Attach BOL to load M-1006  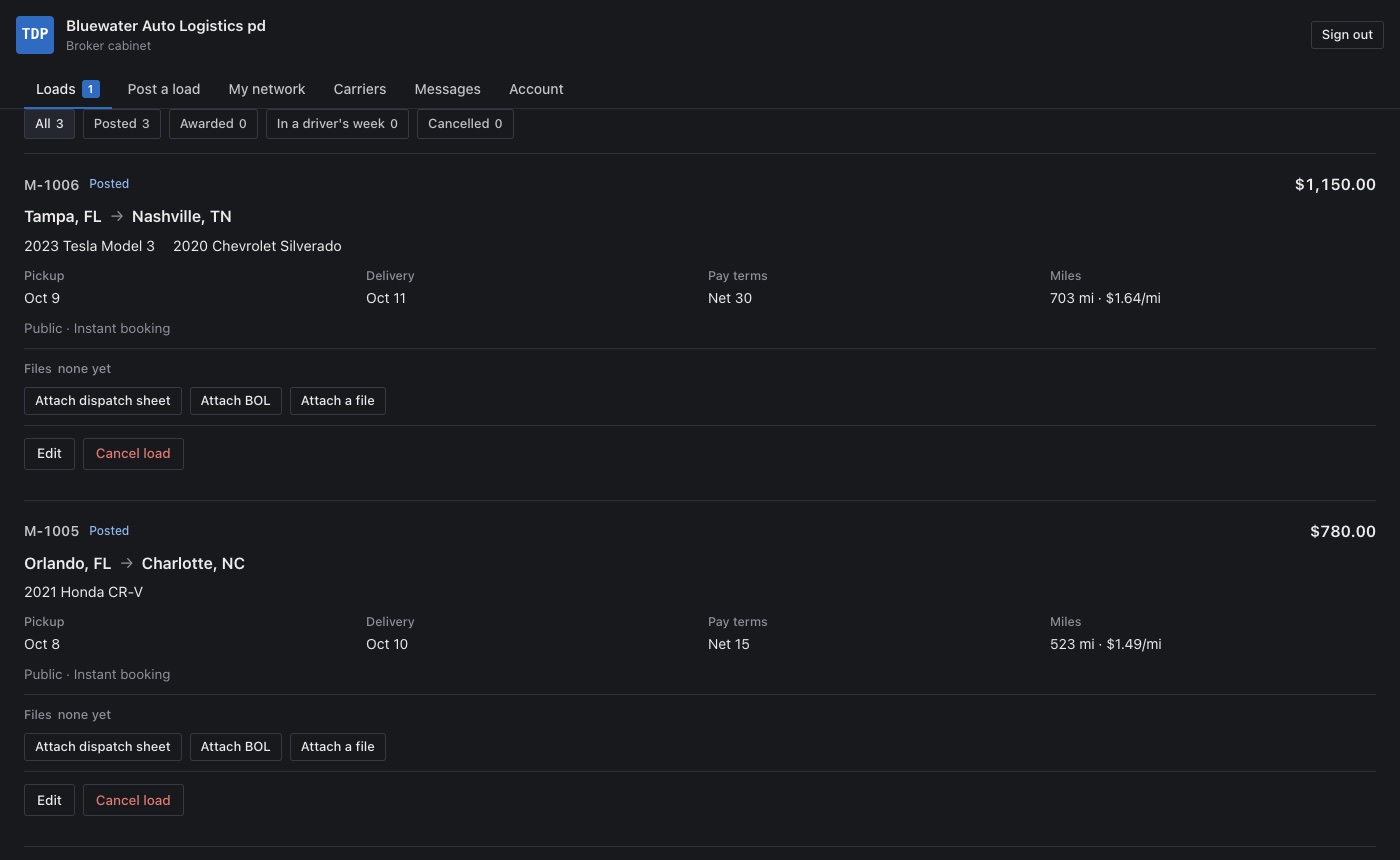(x=236, y=401)
